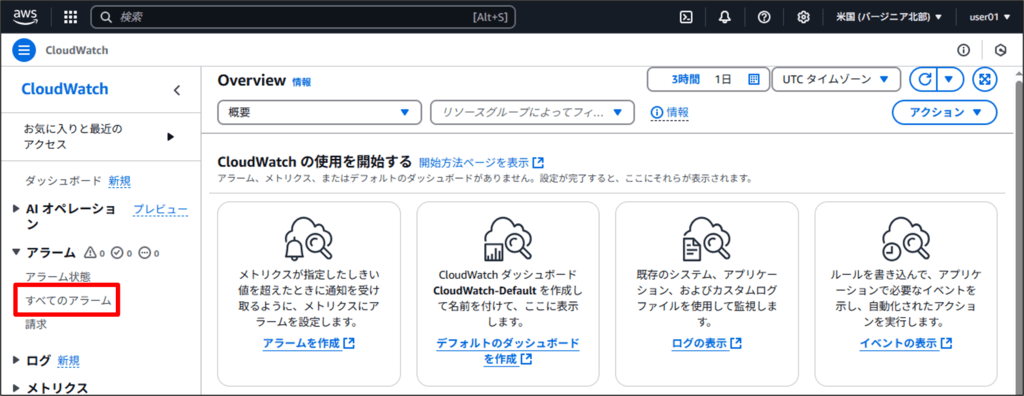Open the 概要 dropdown
Viewport: 1024px width, 396px height.
pyautogui.click(x=320, y=112)
